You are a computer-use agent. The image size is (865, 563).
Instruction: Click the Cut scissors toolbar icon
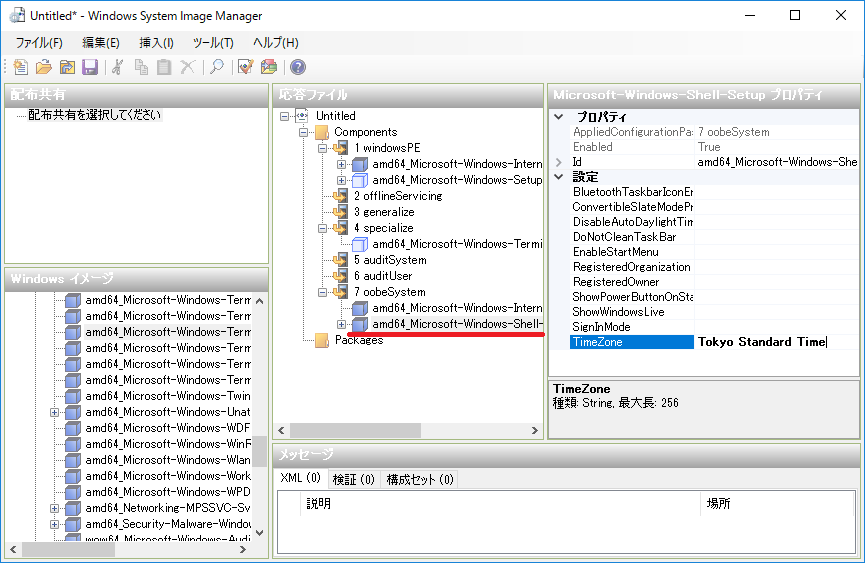(x=118, y=67)
